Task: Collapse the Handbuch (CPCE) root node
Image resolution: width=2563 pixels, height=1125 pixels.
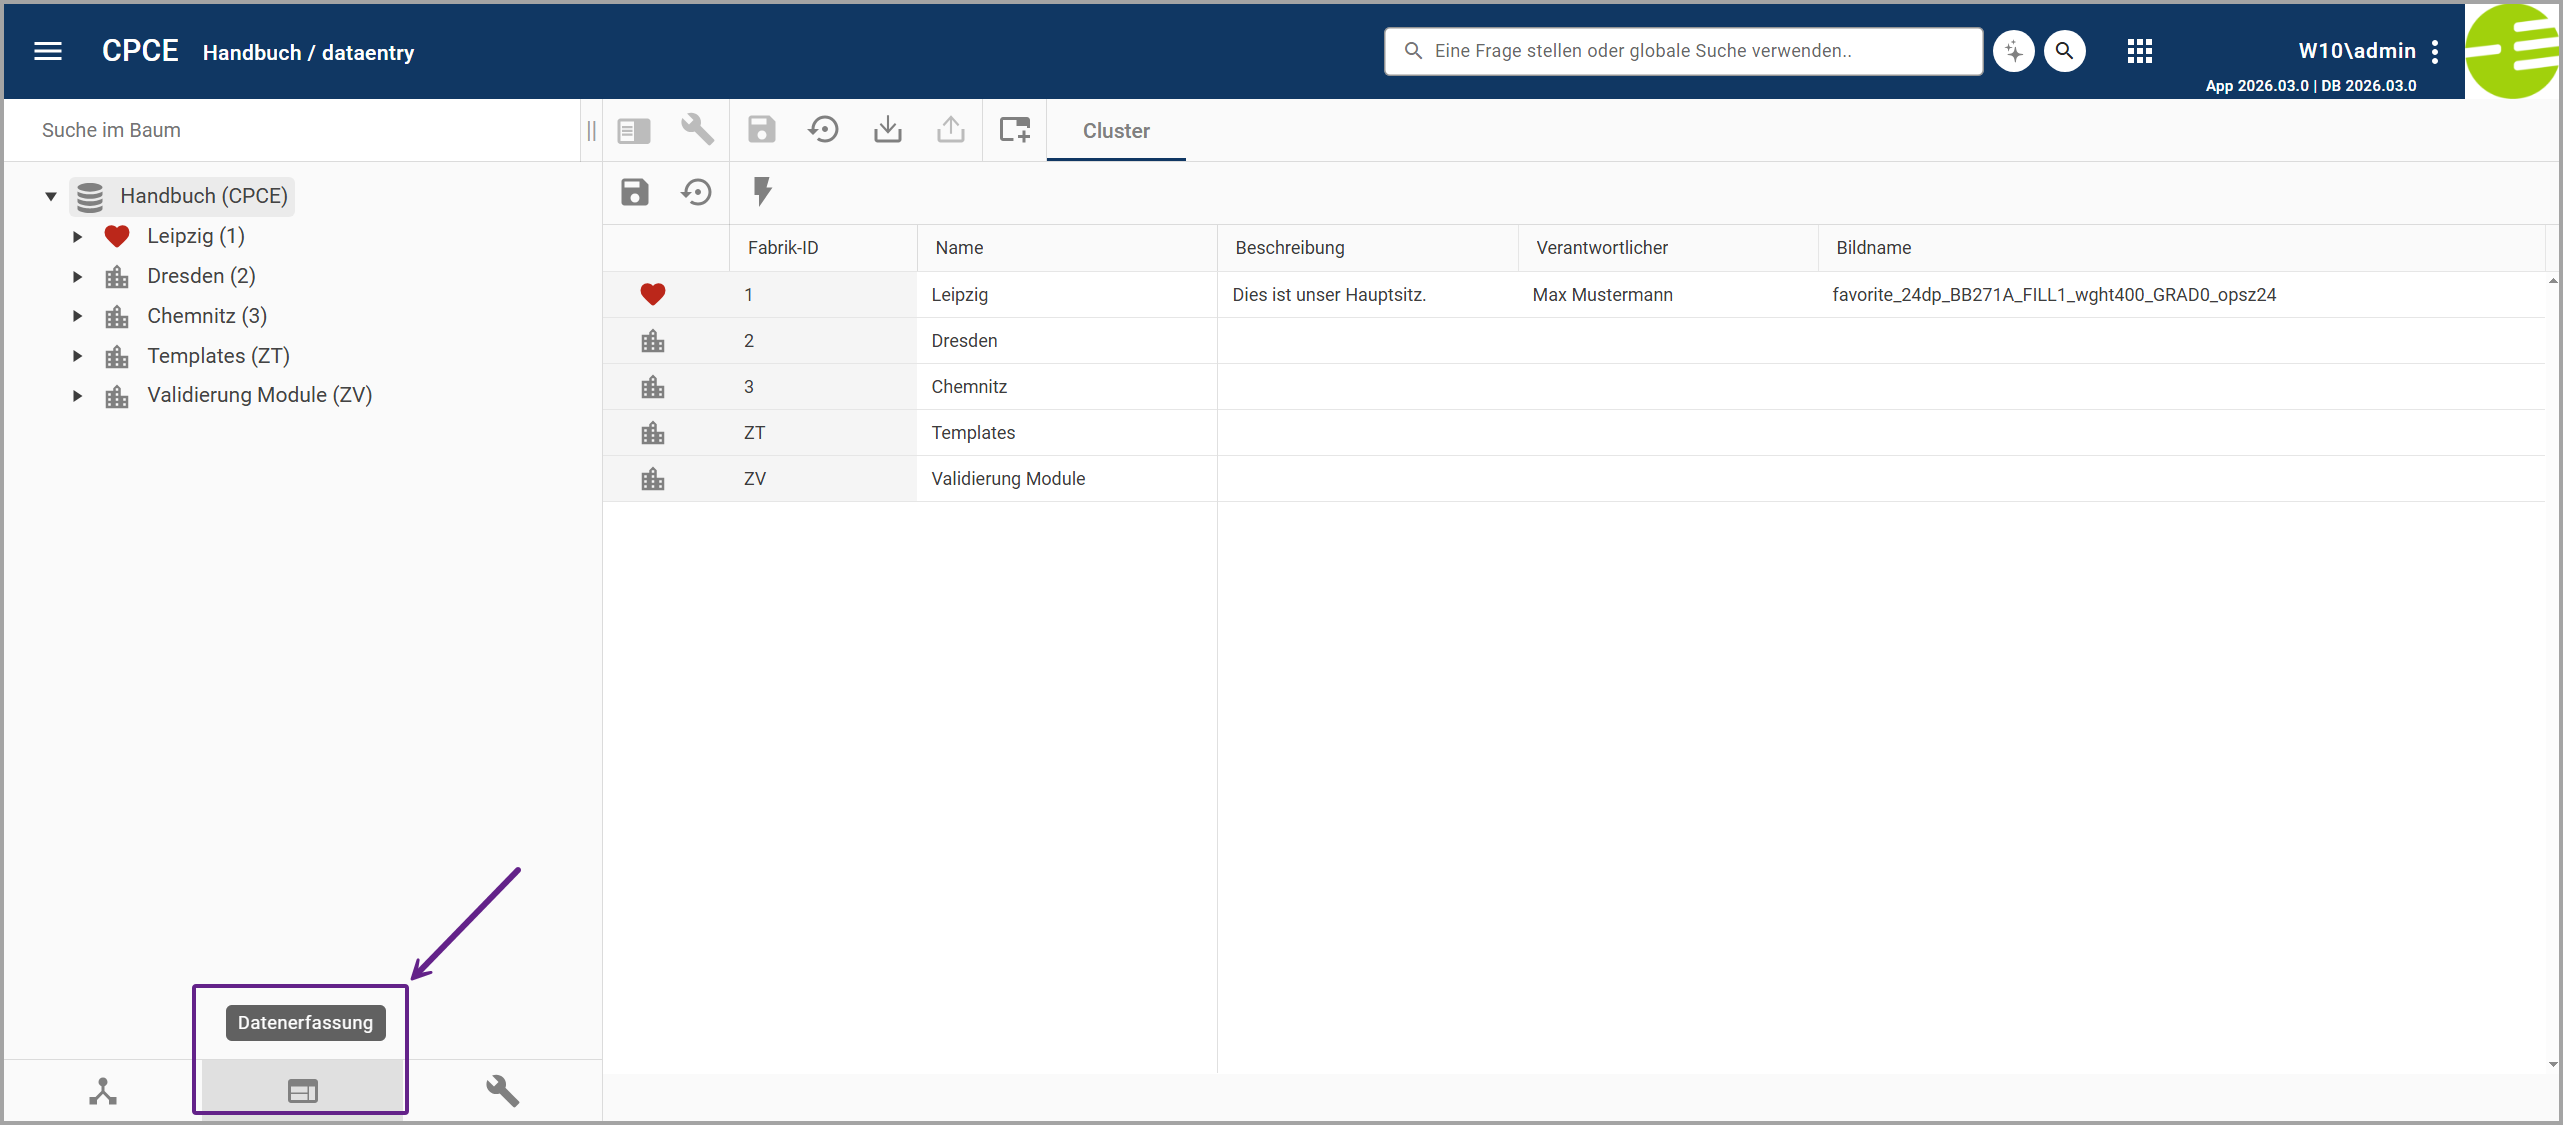Action: (x=51, y=196)
